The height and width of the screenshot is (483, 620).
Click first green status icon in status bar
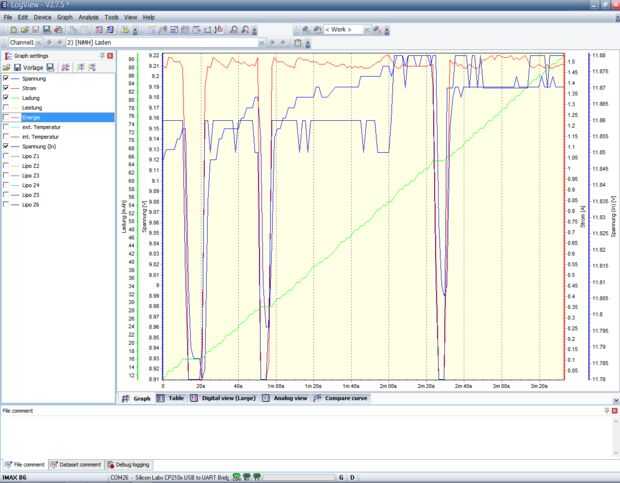[236, 477]
